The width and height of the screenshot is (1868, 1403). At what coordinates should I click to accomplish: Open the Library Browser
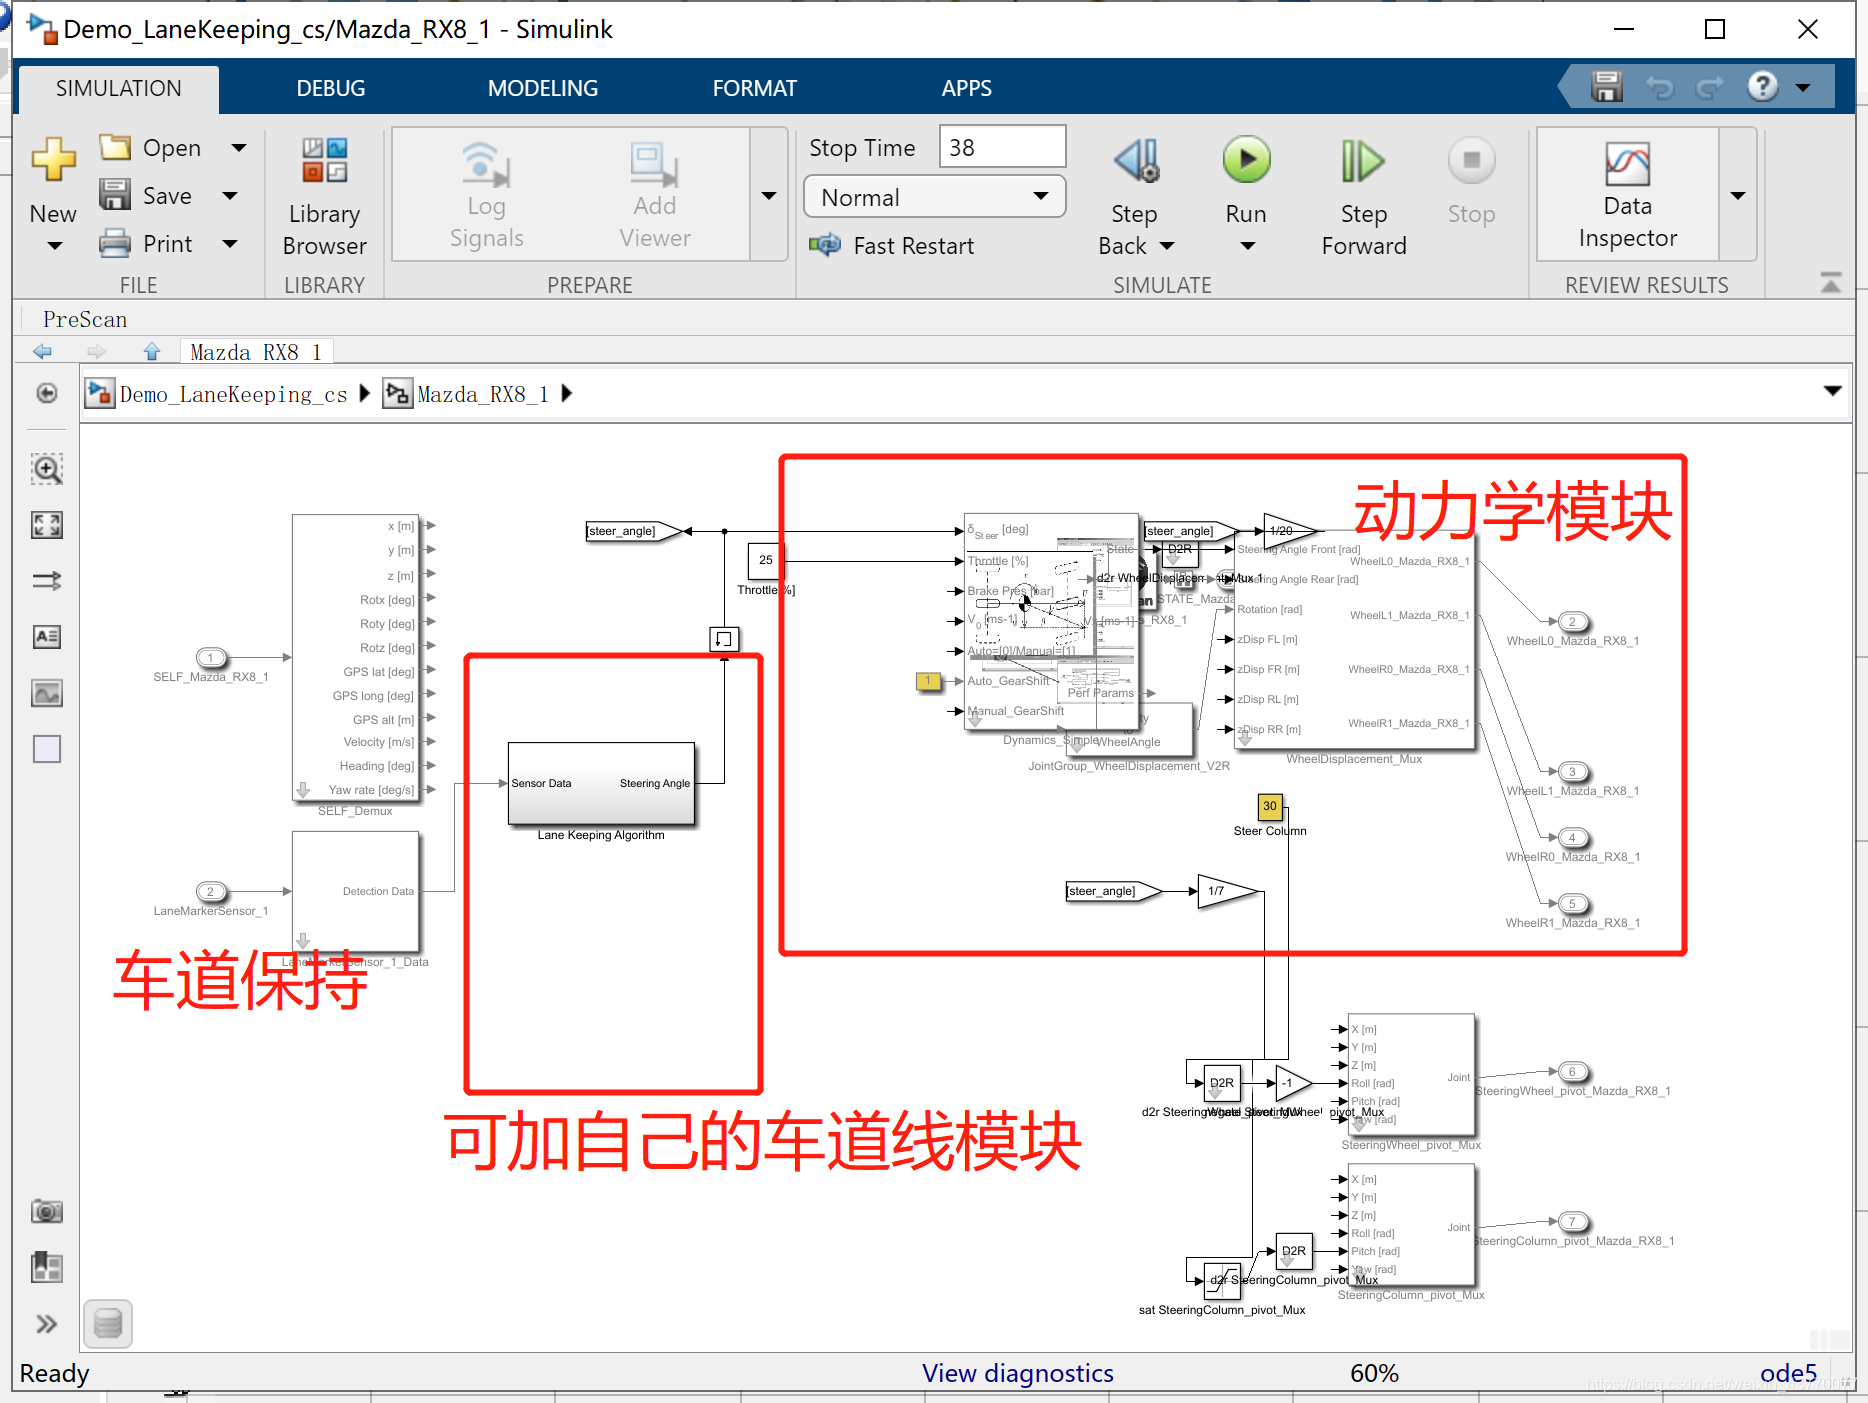323,195
